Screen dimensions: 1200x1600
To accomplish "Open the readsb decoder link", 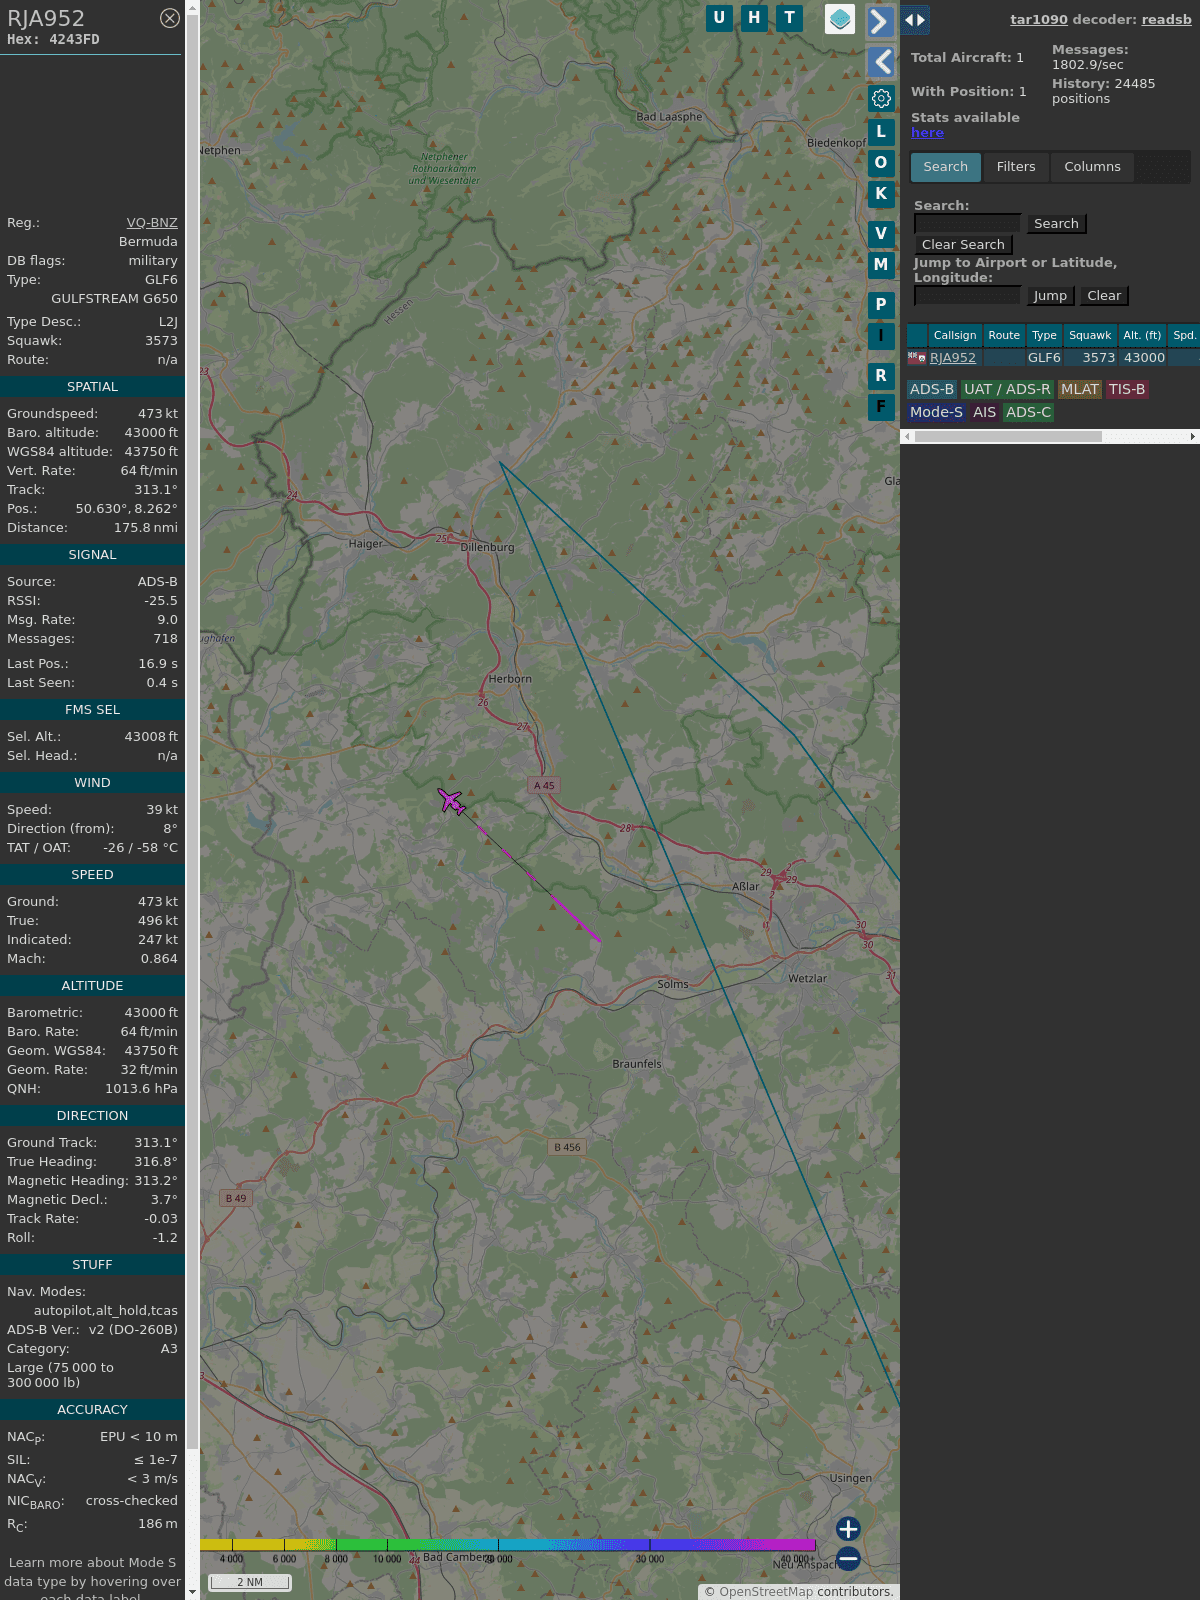I will [x=1166, y=19].
